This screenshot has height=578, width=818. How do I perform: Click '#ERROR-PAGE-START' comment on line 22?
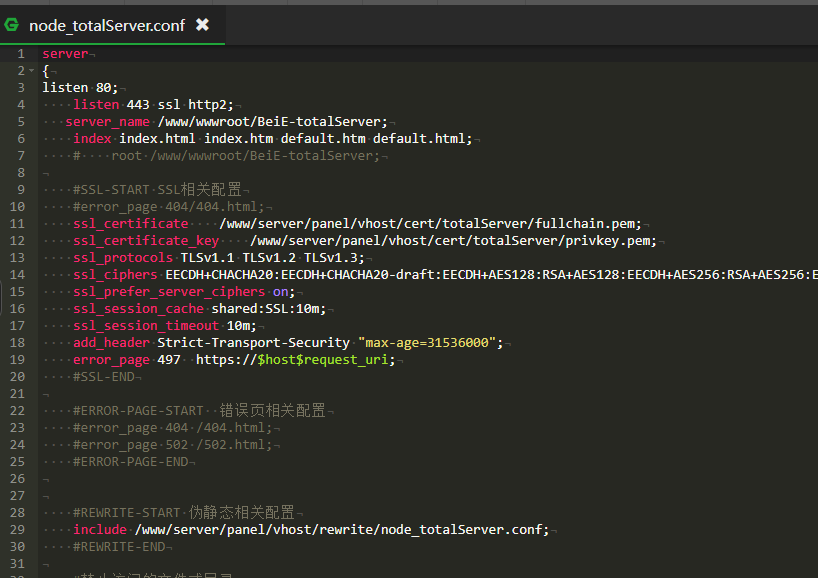138,411
